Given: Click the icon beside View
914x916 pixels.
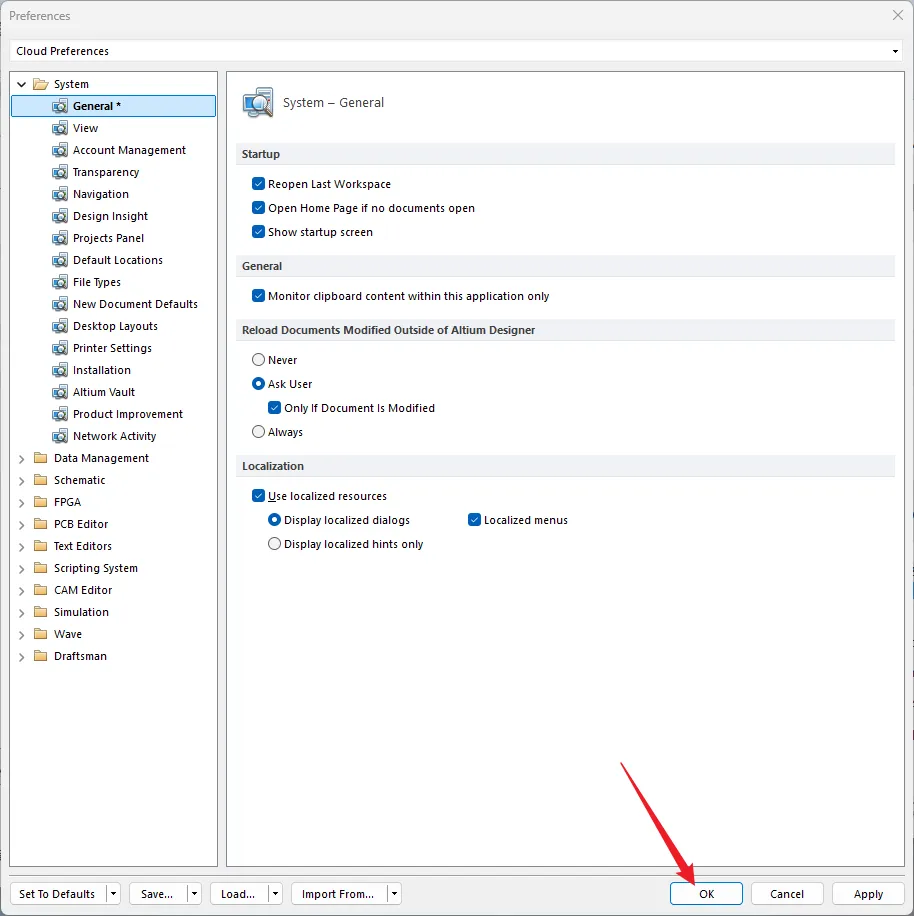Looking at the screenshot, I should 60,128.
